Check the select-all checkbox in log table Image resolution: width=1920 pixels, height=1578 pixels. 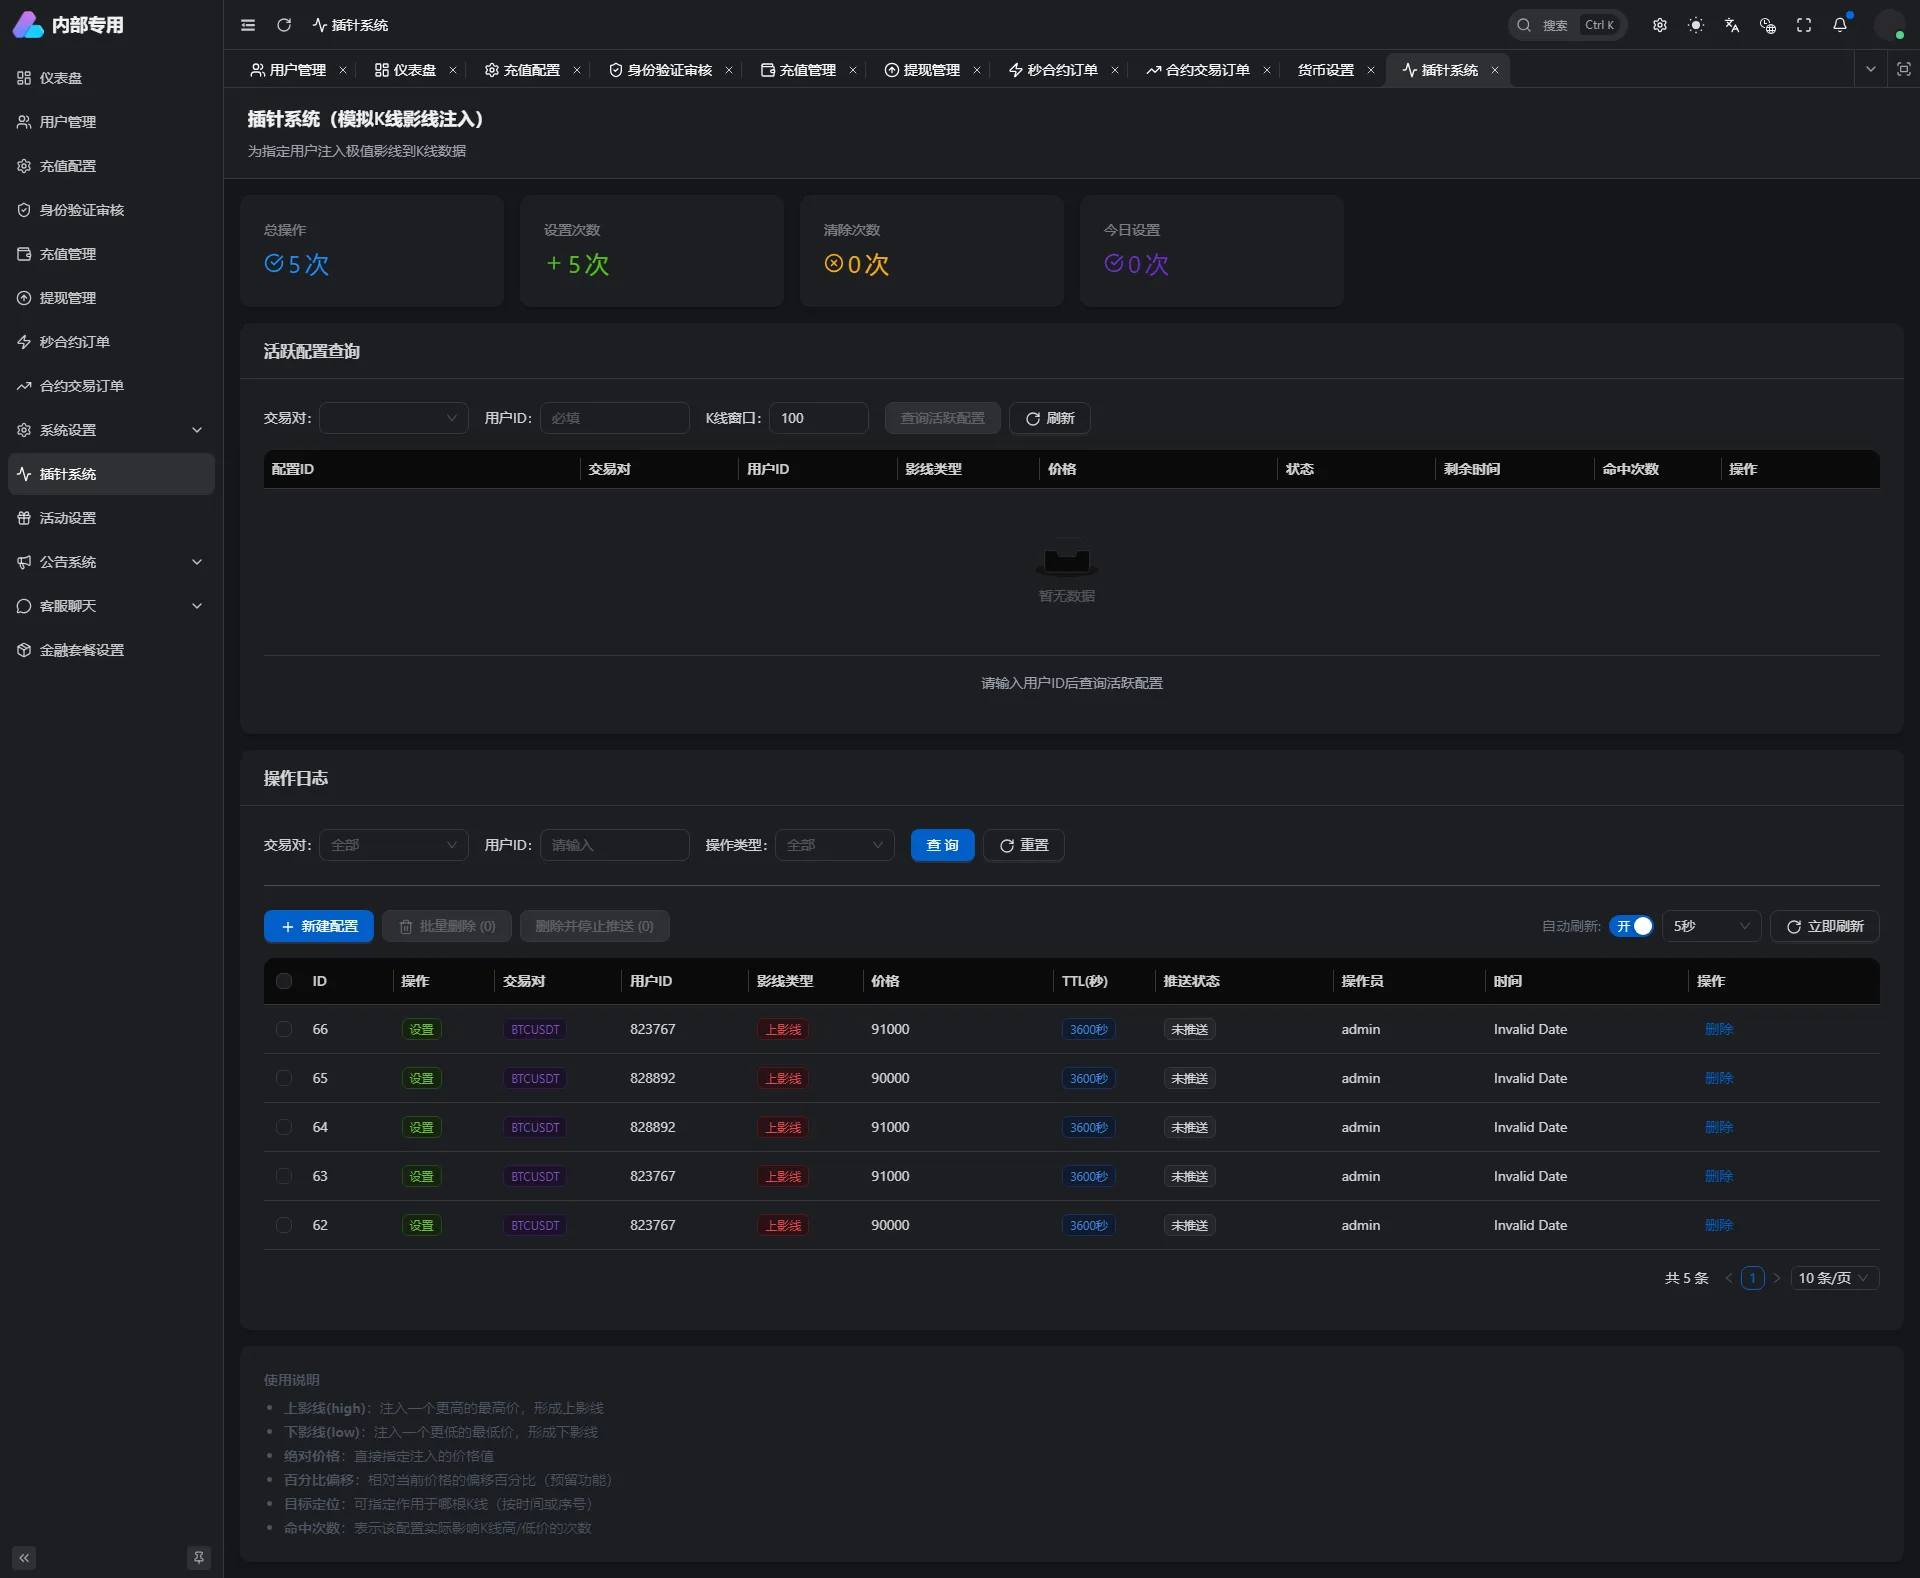[x=284, y=981]
